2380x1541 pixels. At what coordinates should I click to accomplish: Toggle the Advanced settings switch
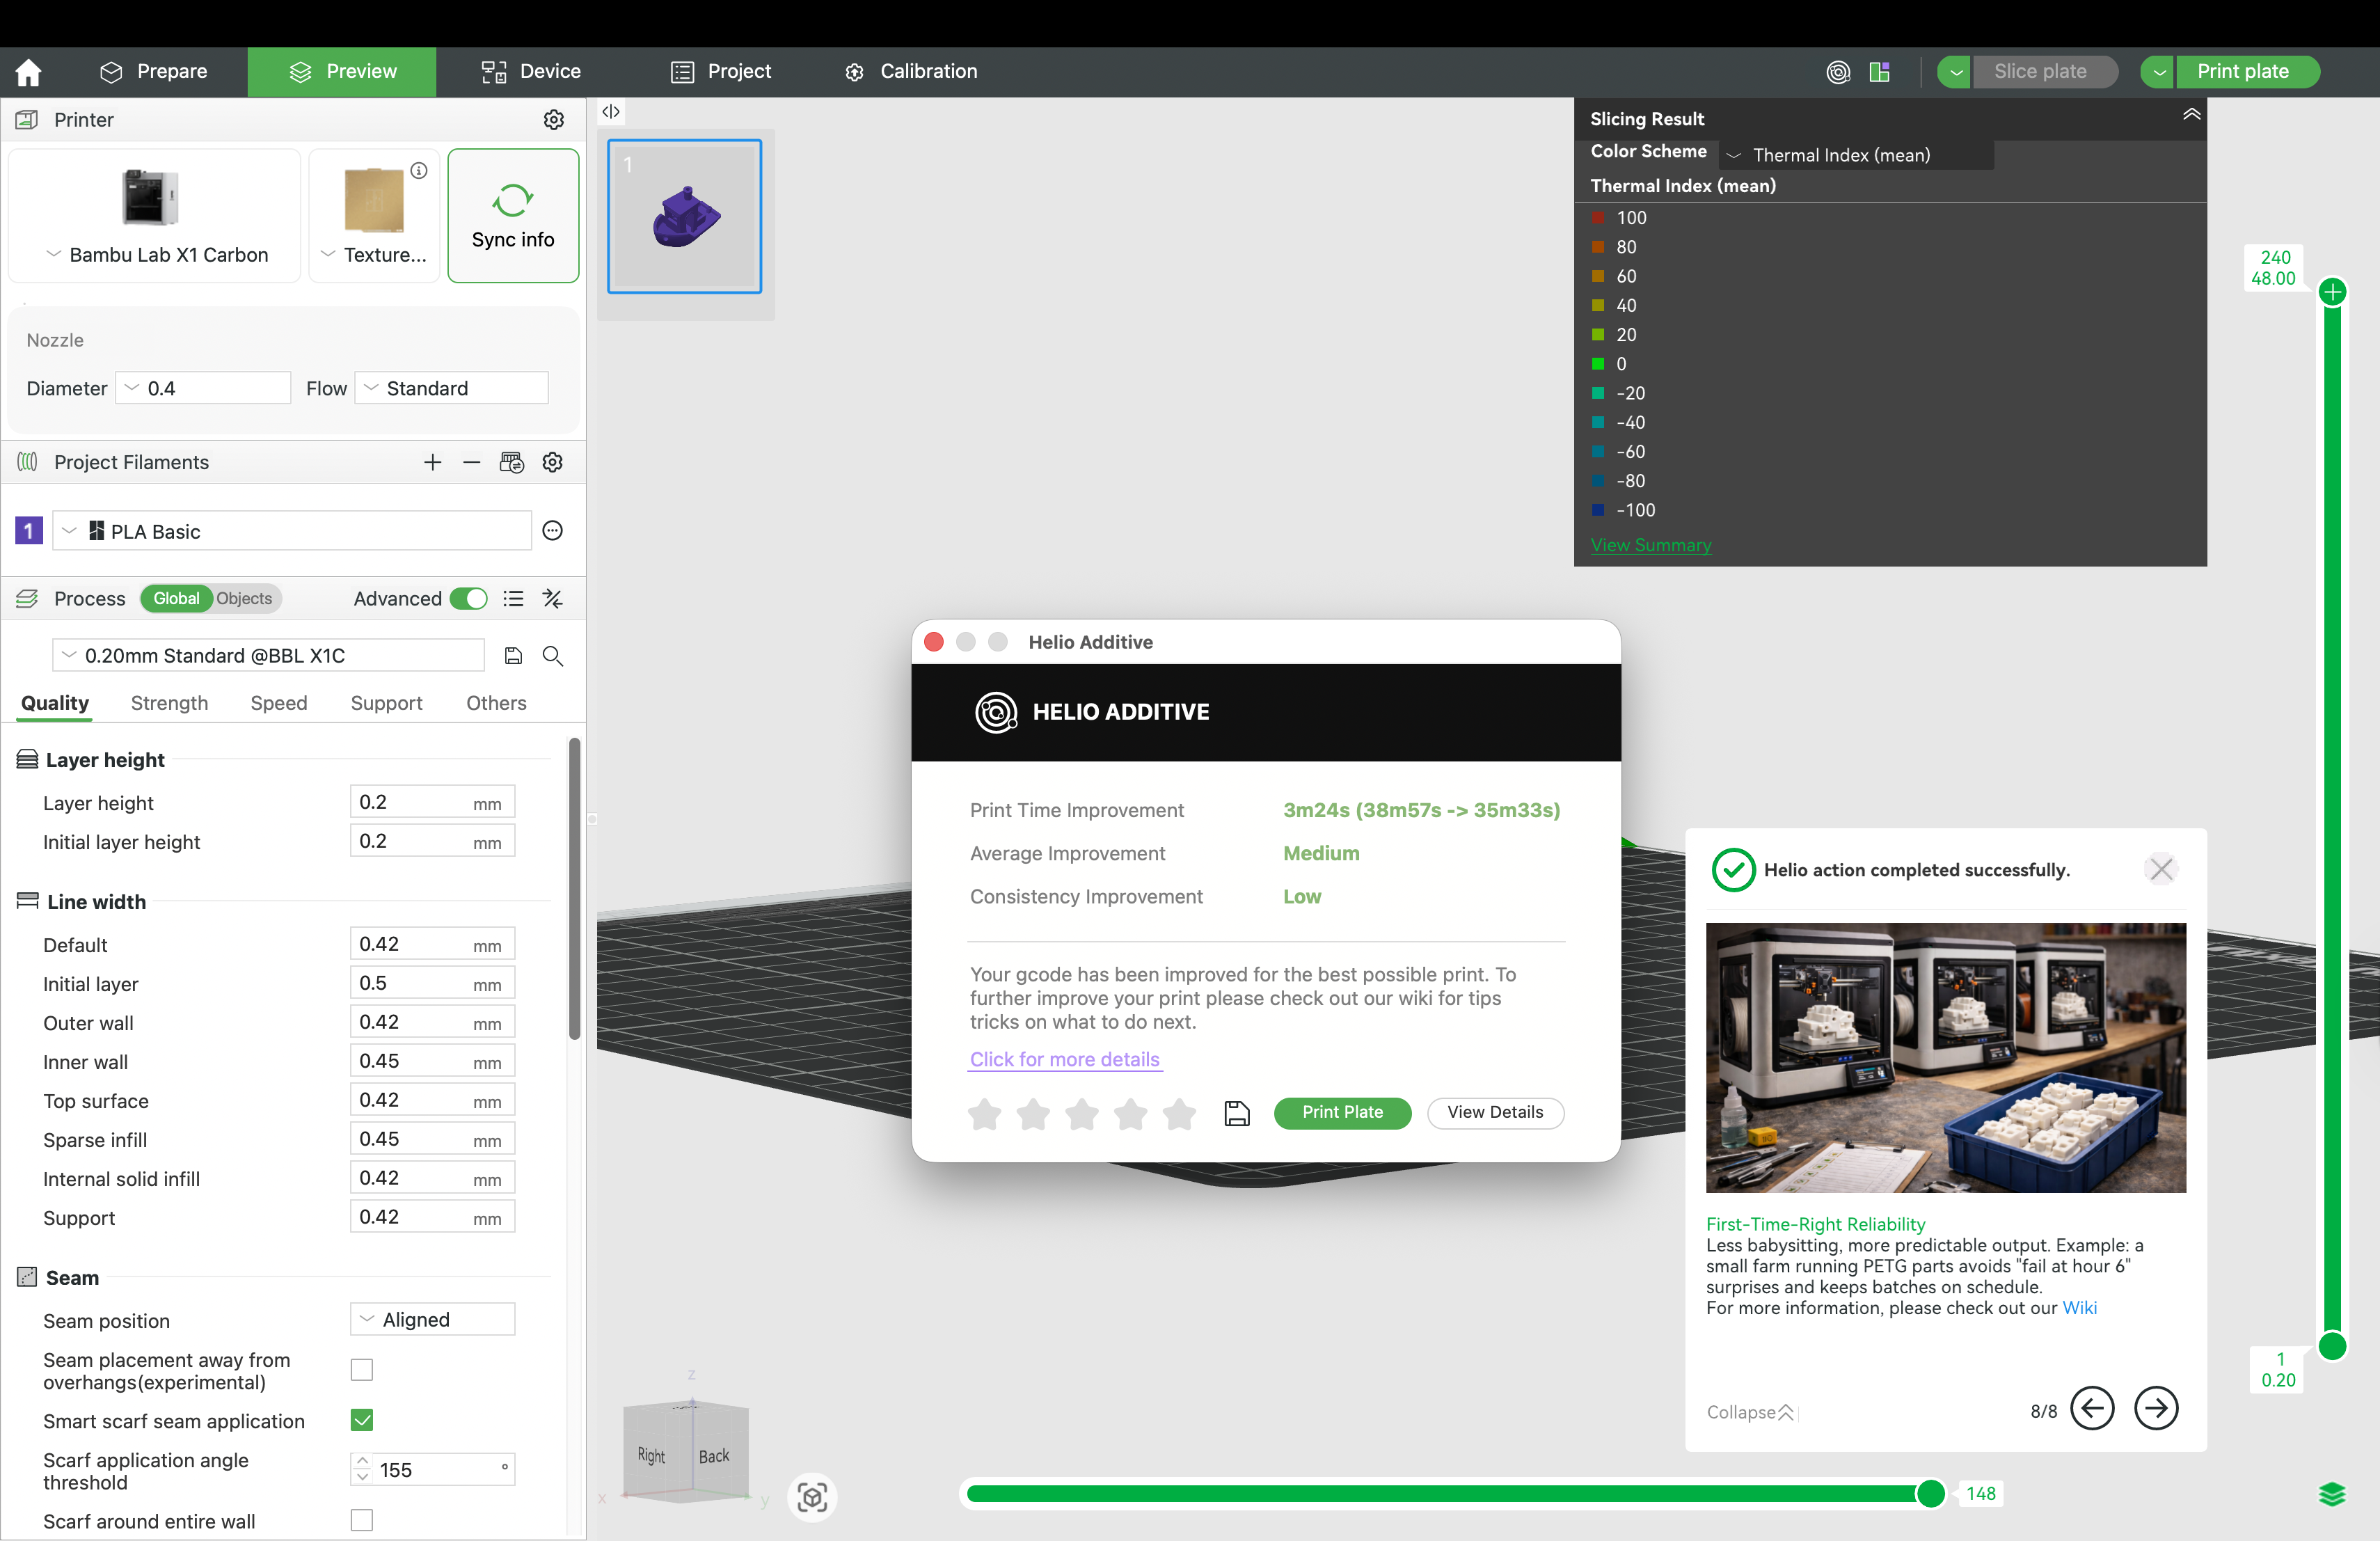point(468,599)
